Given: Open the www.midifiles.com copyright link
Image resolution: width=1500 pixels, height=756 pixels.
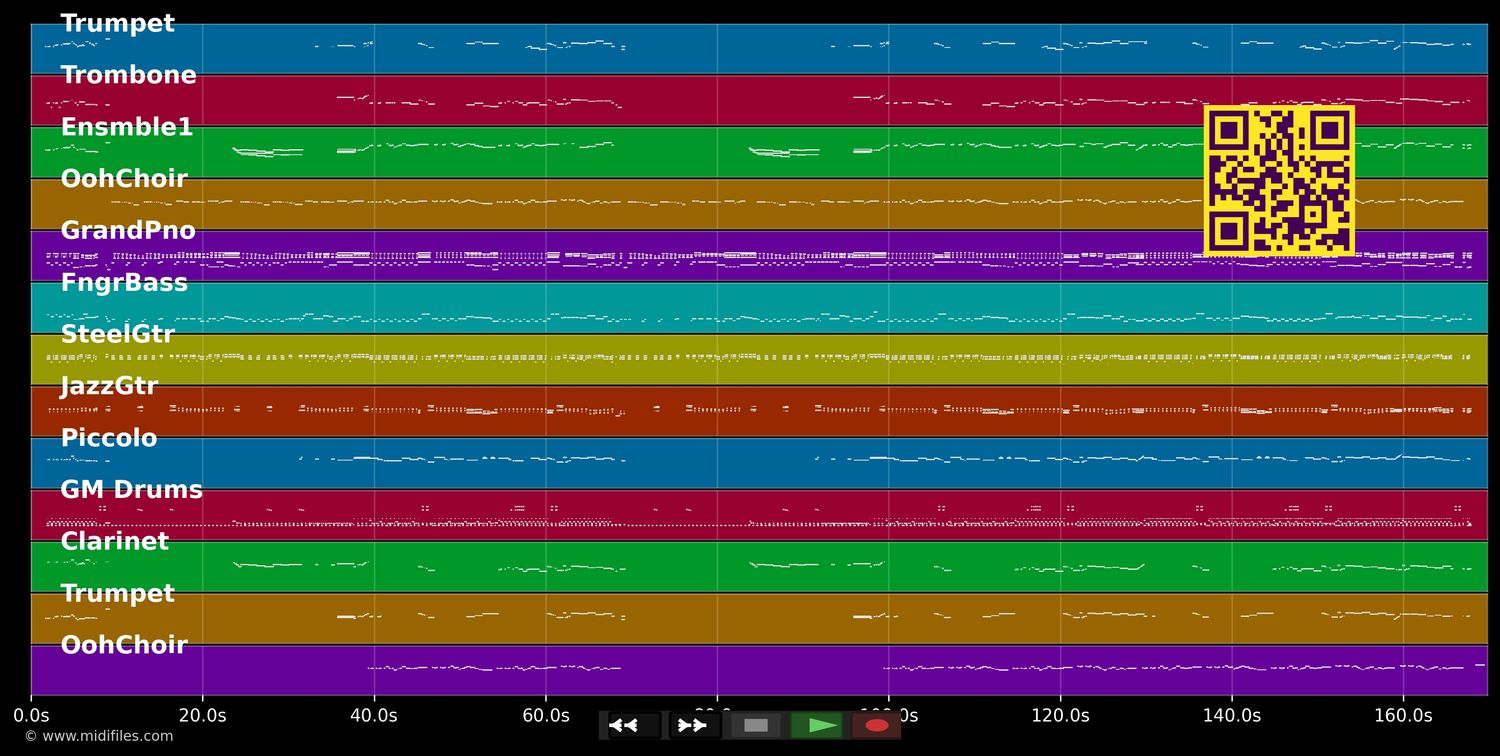Looking at the screenshot, I should (98, 736).
